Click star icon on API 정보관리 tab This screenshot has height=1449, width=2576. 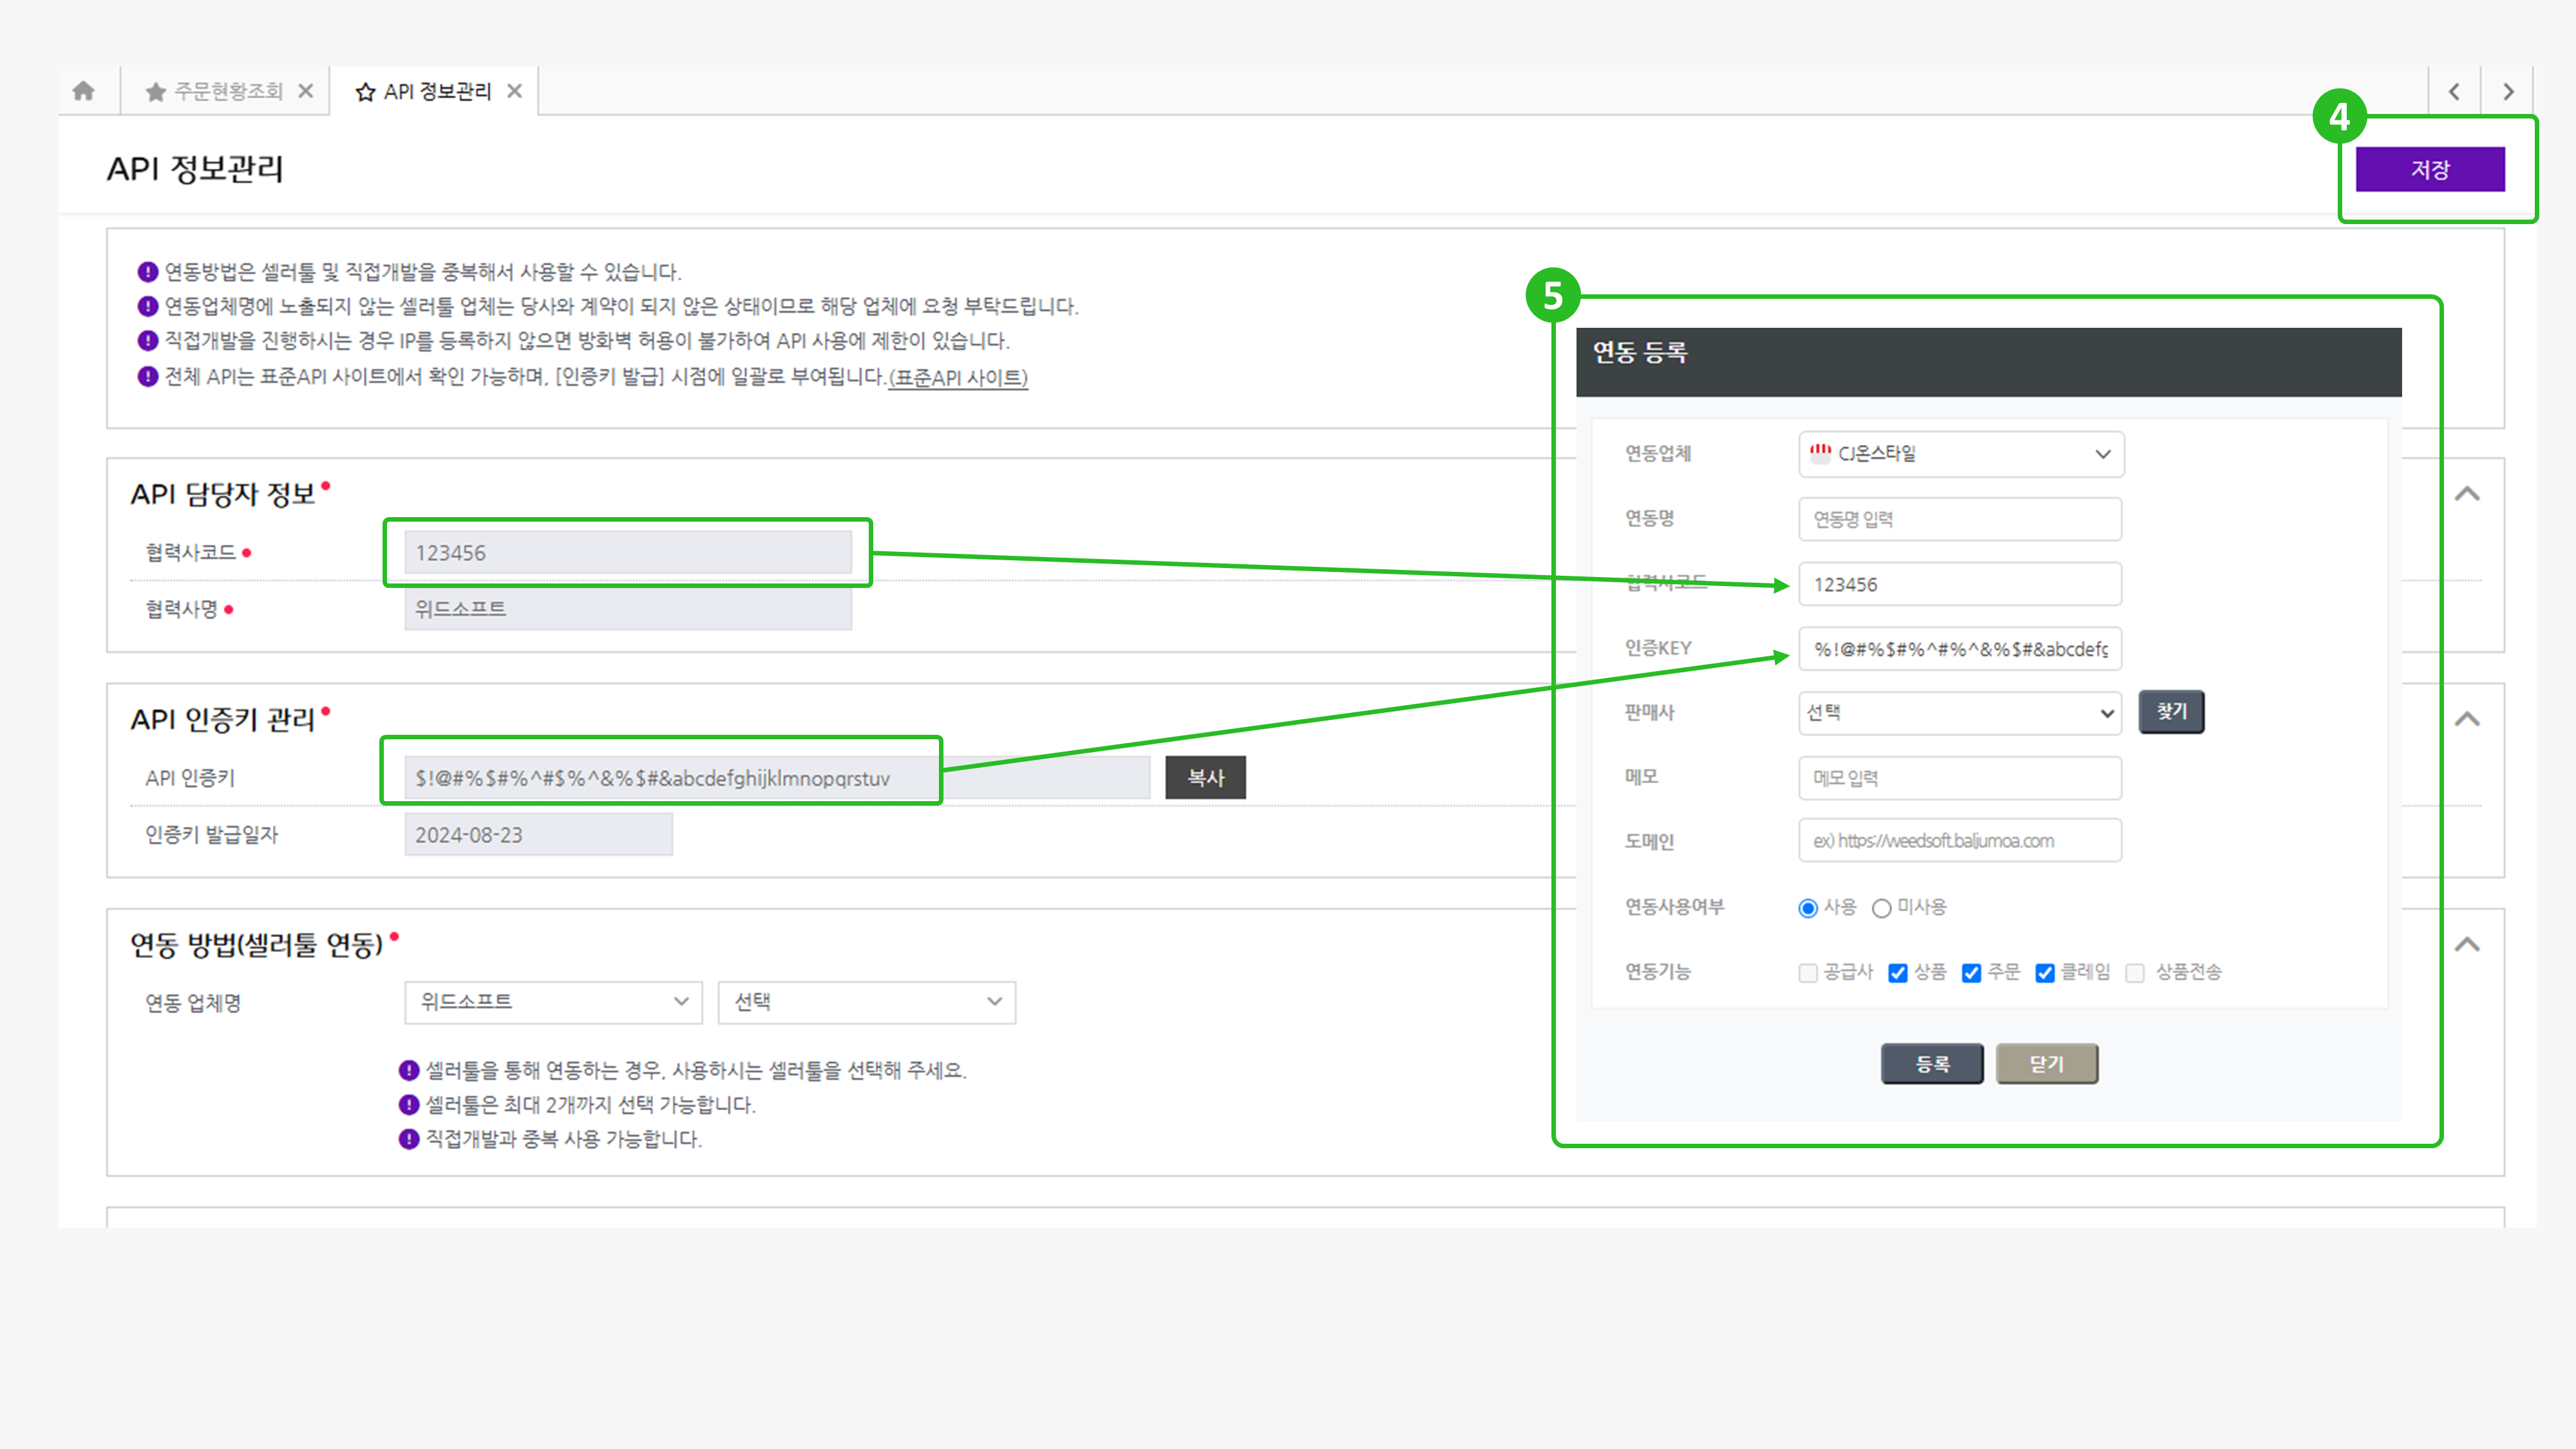click(365, 92)
